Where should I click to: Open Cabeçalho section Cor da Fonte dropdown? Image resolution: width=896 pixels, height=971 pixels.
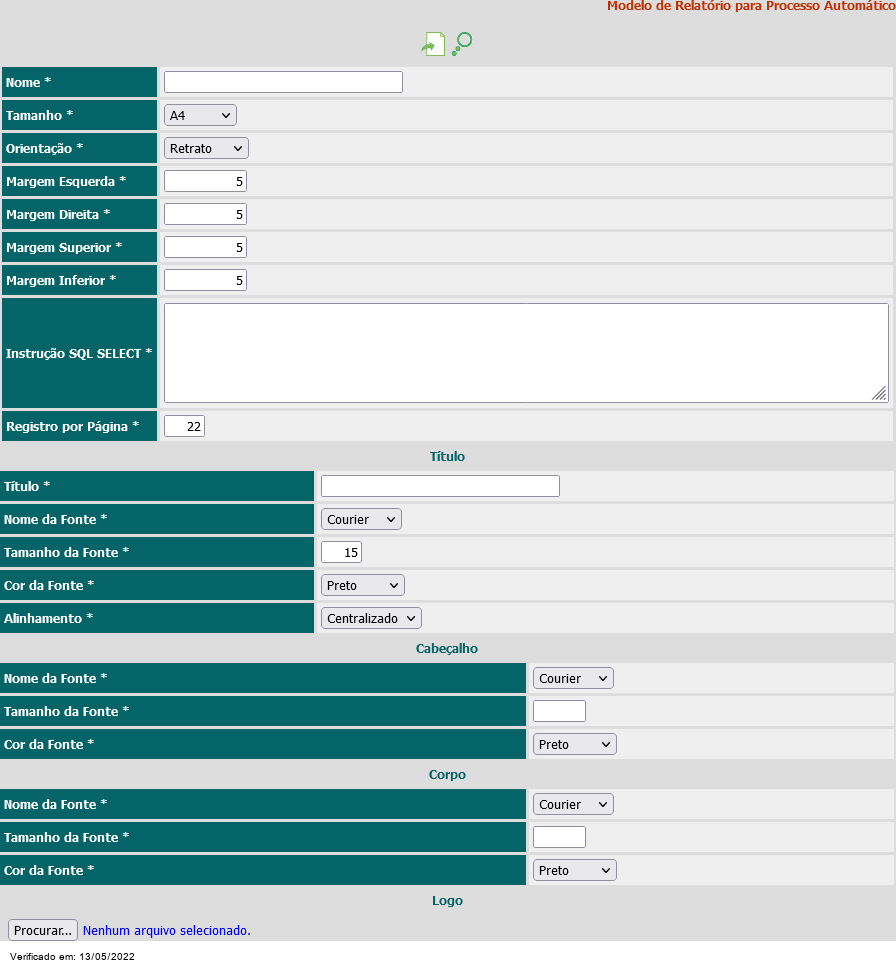tap(575, 744)
